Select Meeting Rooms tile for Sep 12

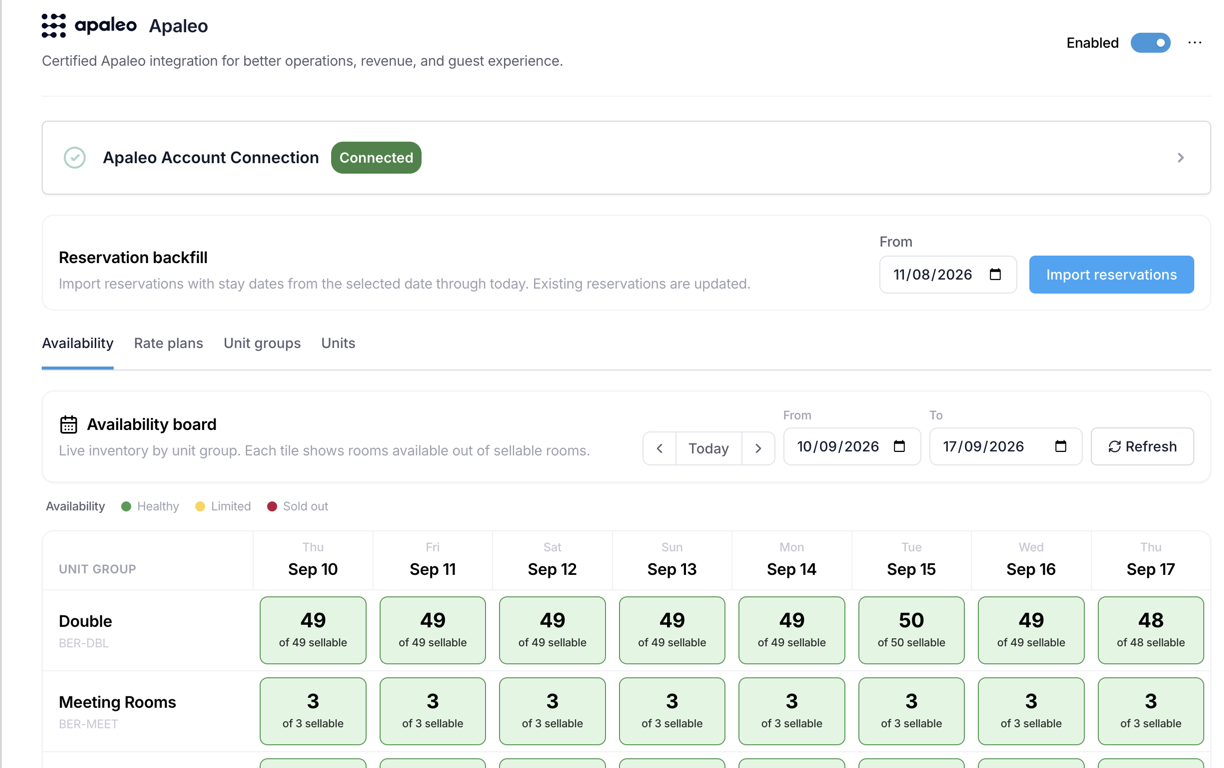point(552,711)
